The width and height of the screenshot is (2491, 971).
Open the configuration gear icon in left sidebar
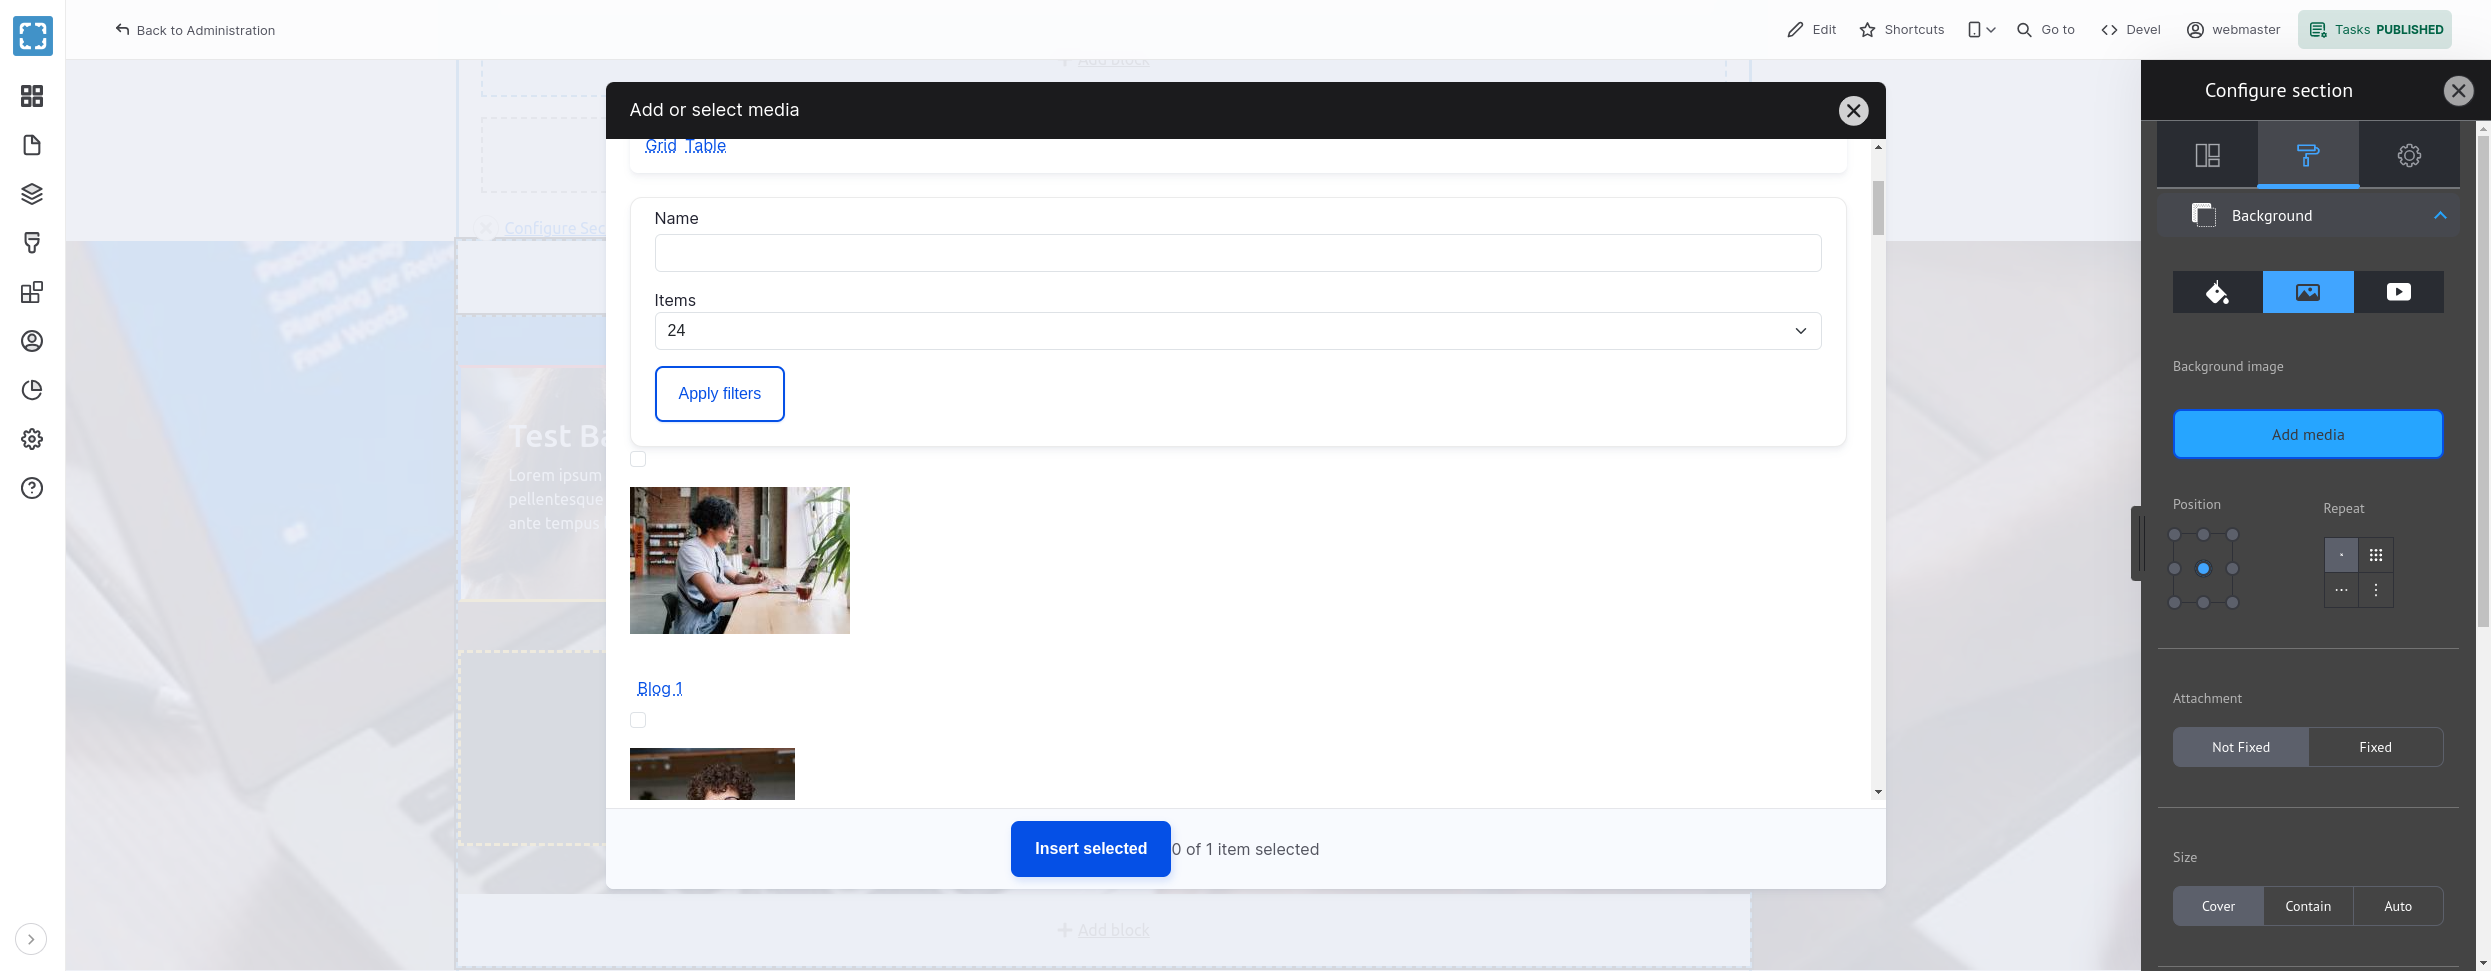point(32,439)
